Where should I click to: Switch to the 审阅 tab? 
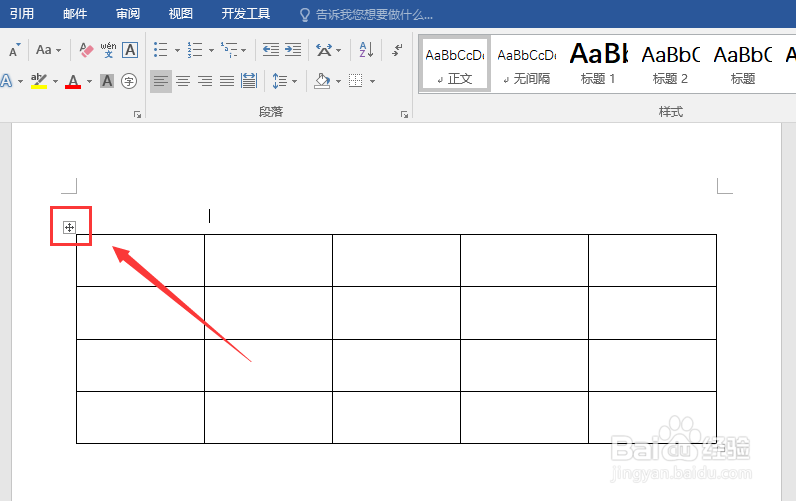pos(128,14)
